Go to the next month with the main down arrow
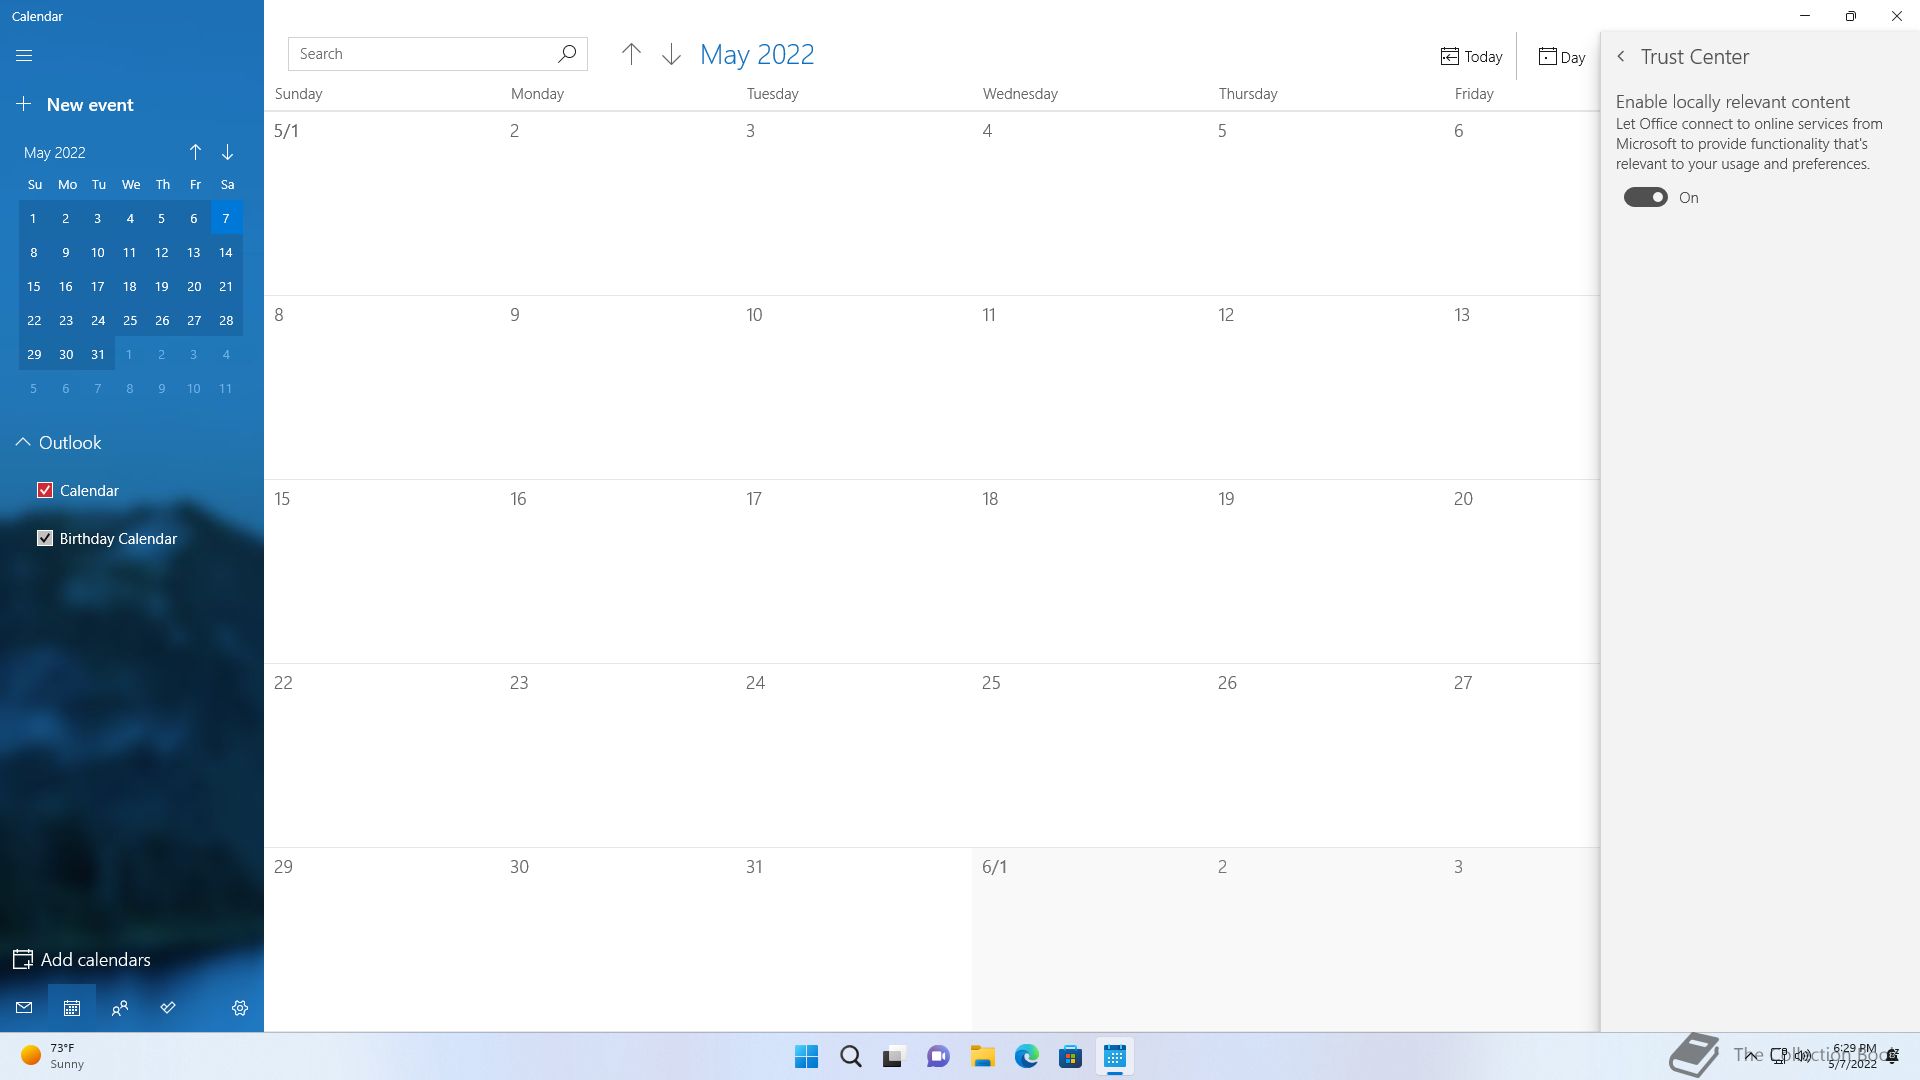The height and width of the screenshot is (1080, 1920). [671, 55]
